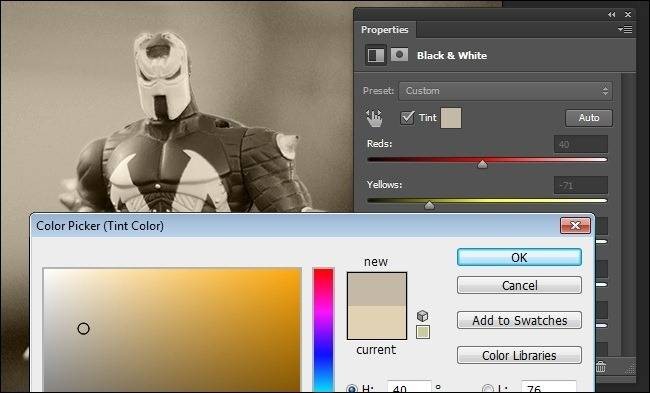Click the Yellows slider handle
The width and height of the screenshot is (650, 393).
point(429,205)
